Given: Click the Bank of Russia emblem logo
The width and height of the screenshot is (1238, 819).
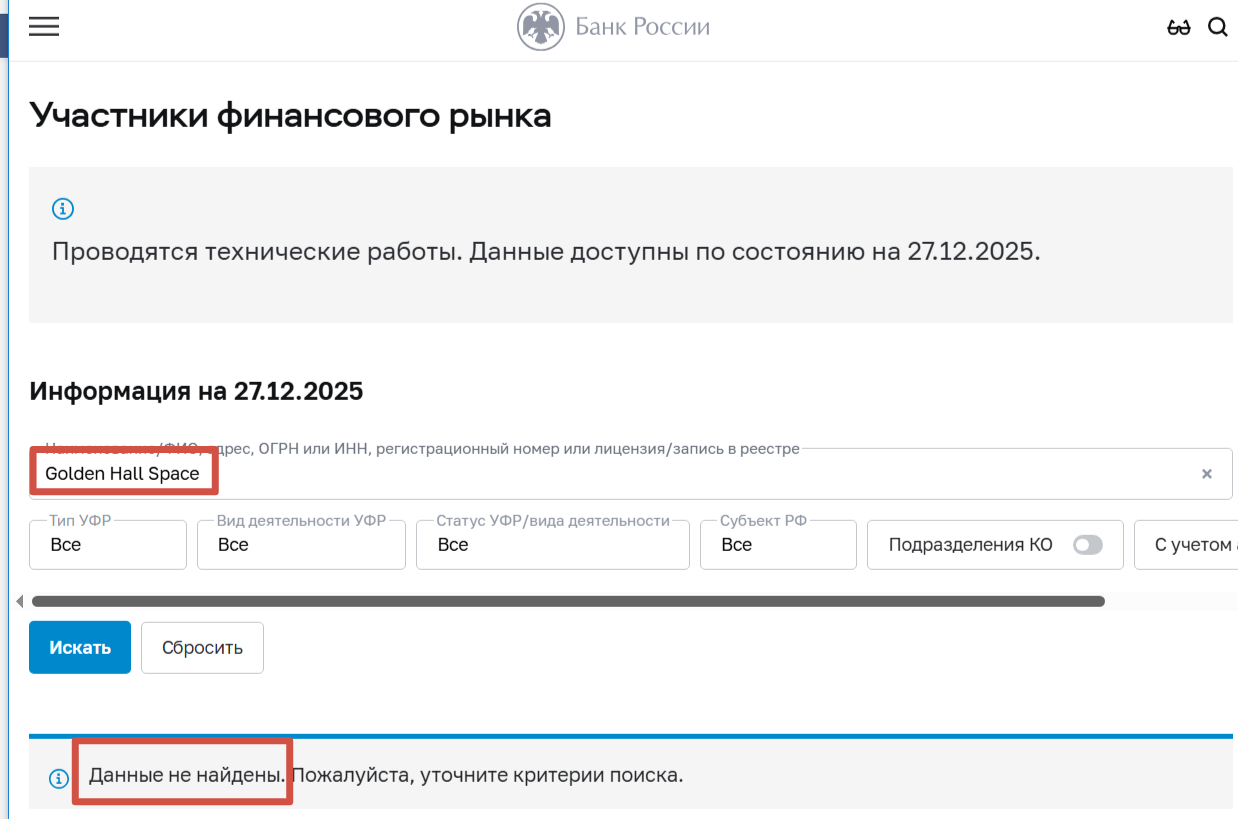Looking at the screenshot, I should click(x=540, y=27).
